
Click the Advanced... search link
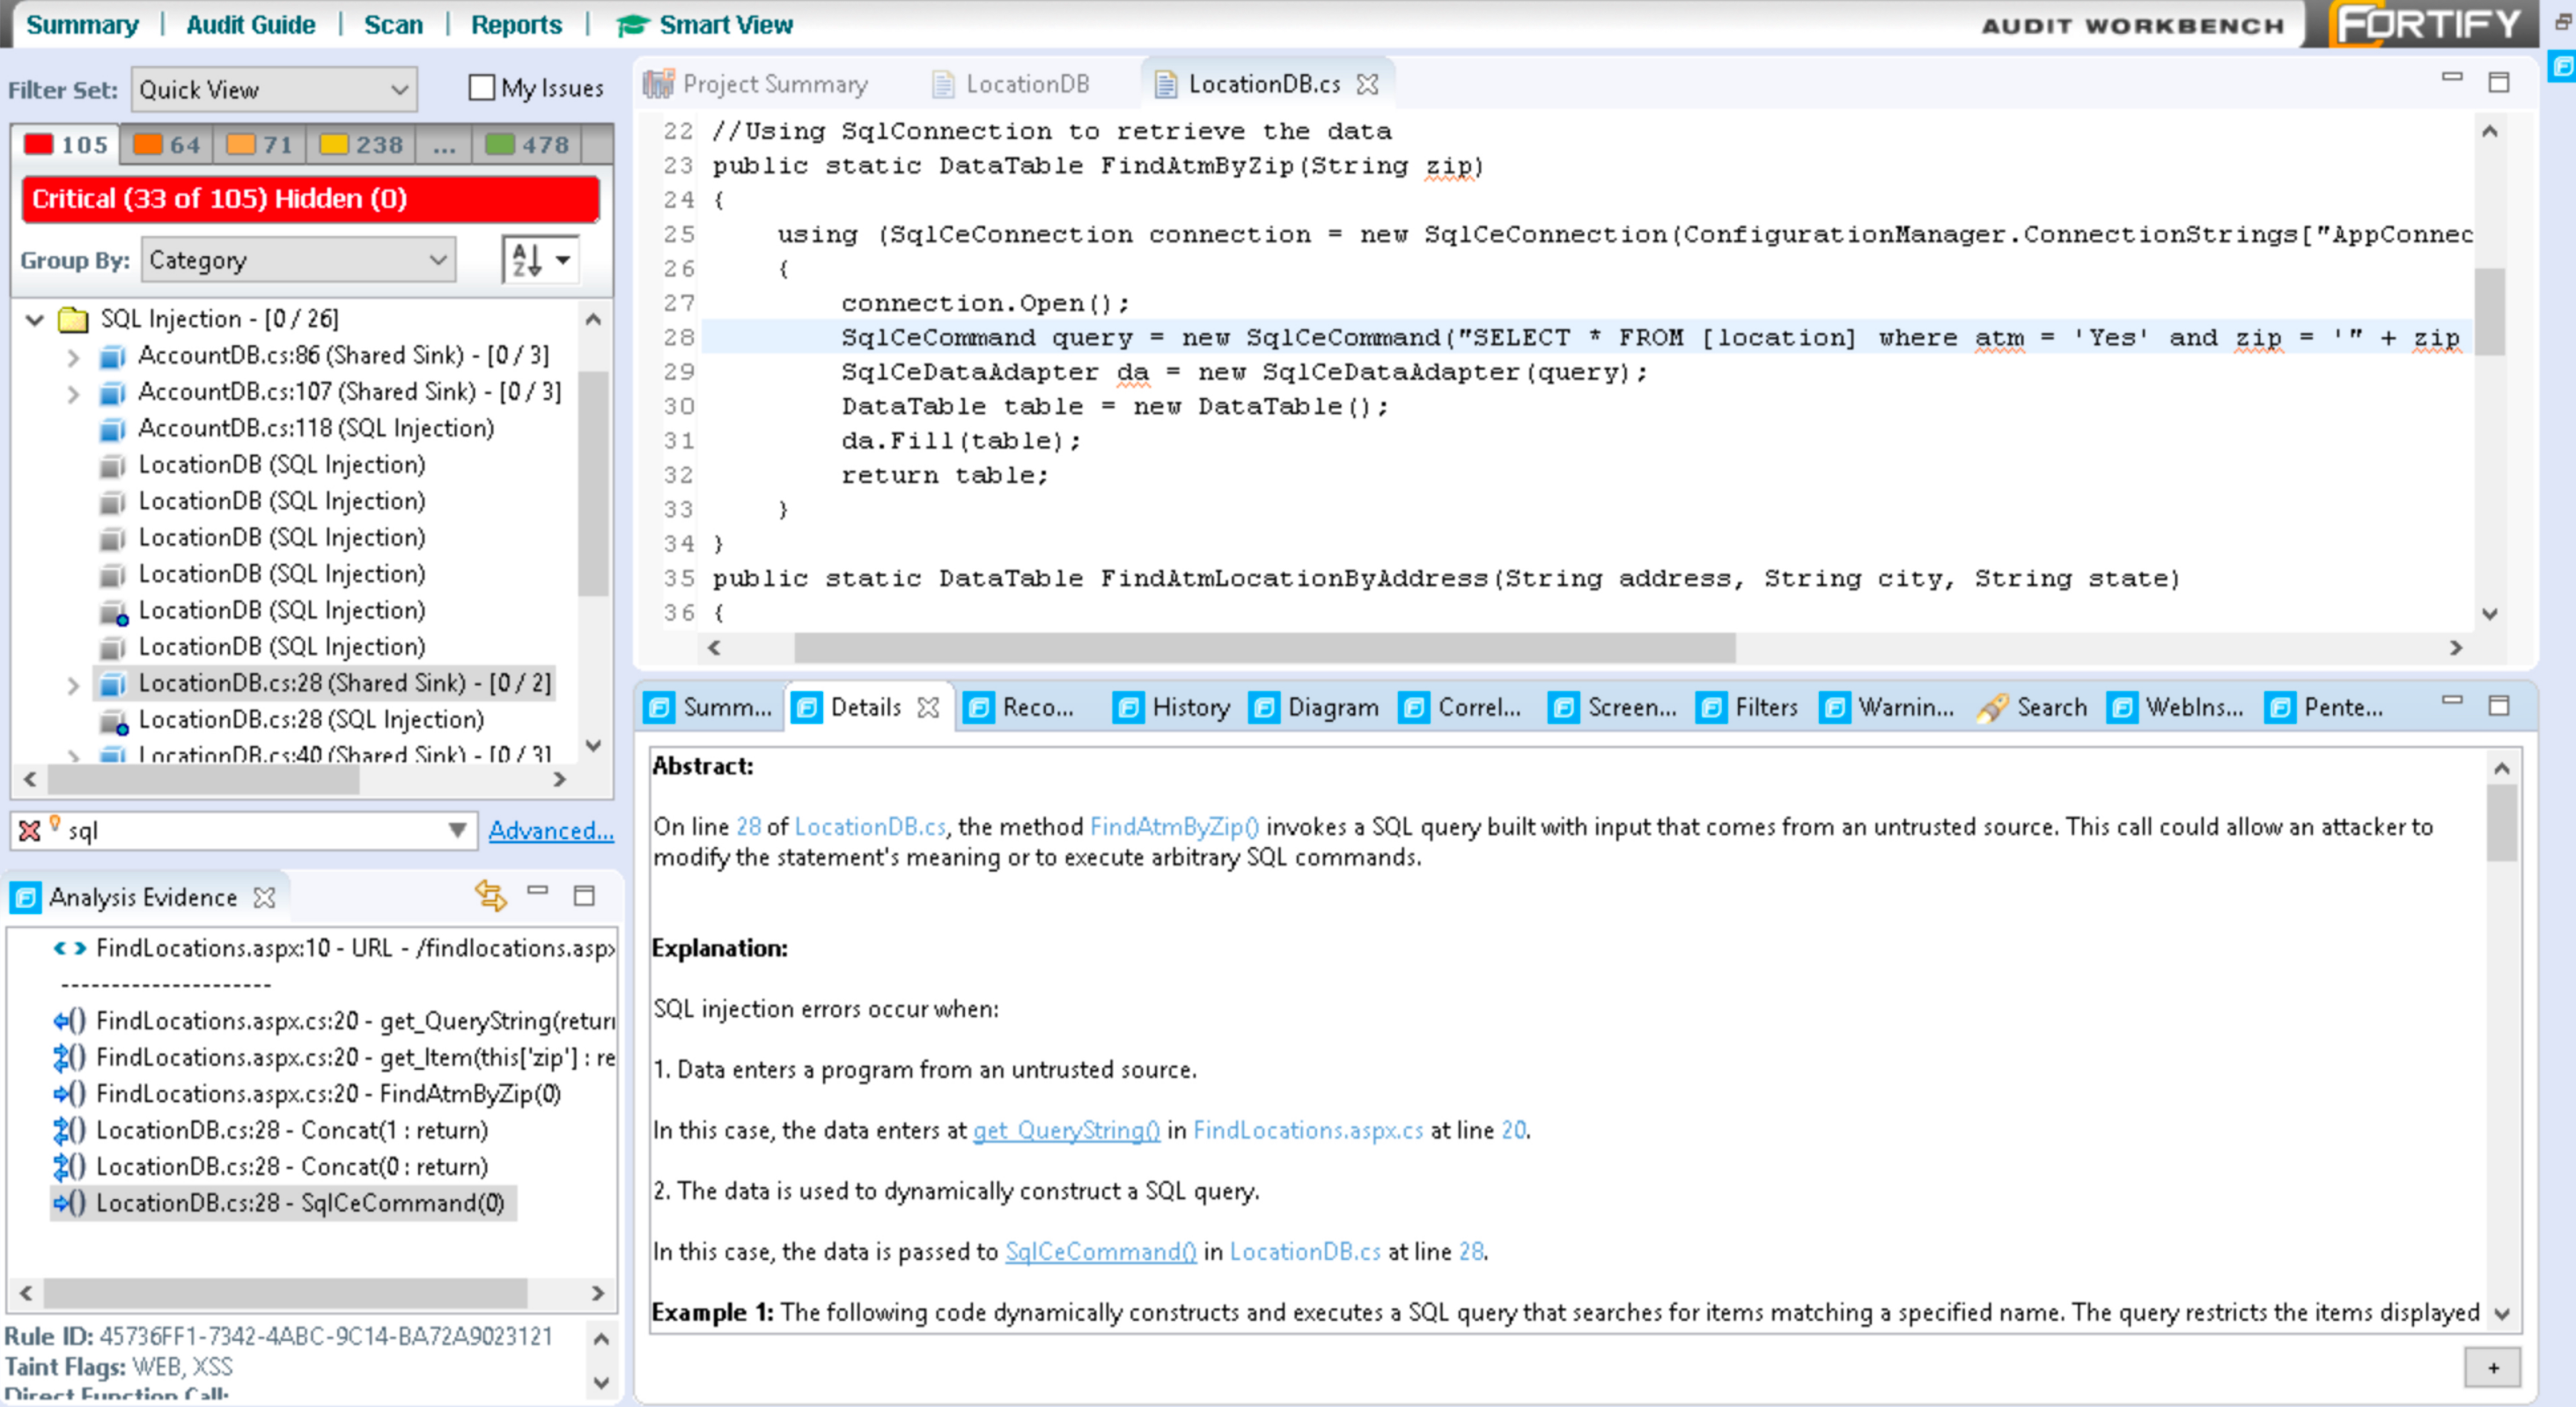pyautogui.click(x=551, y=830)
